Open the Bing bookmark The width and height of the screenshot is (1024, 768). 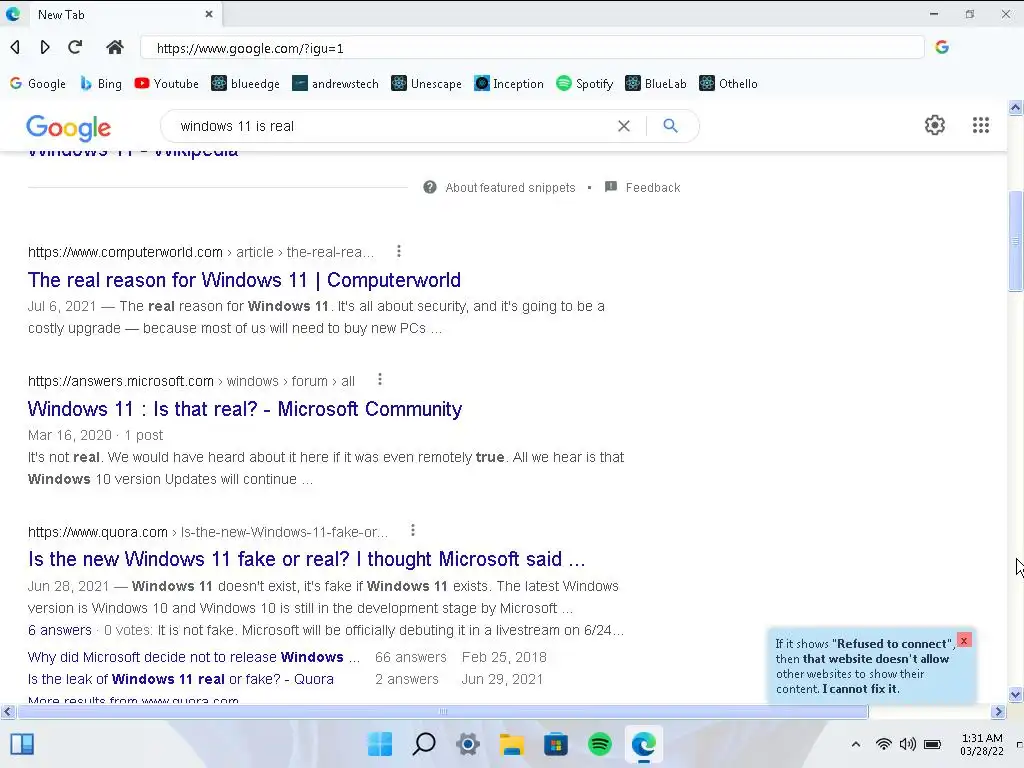(101, 84)
